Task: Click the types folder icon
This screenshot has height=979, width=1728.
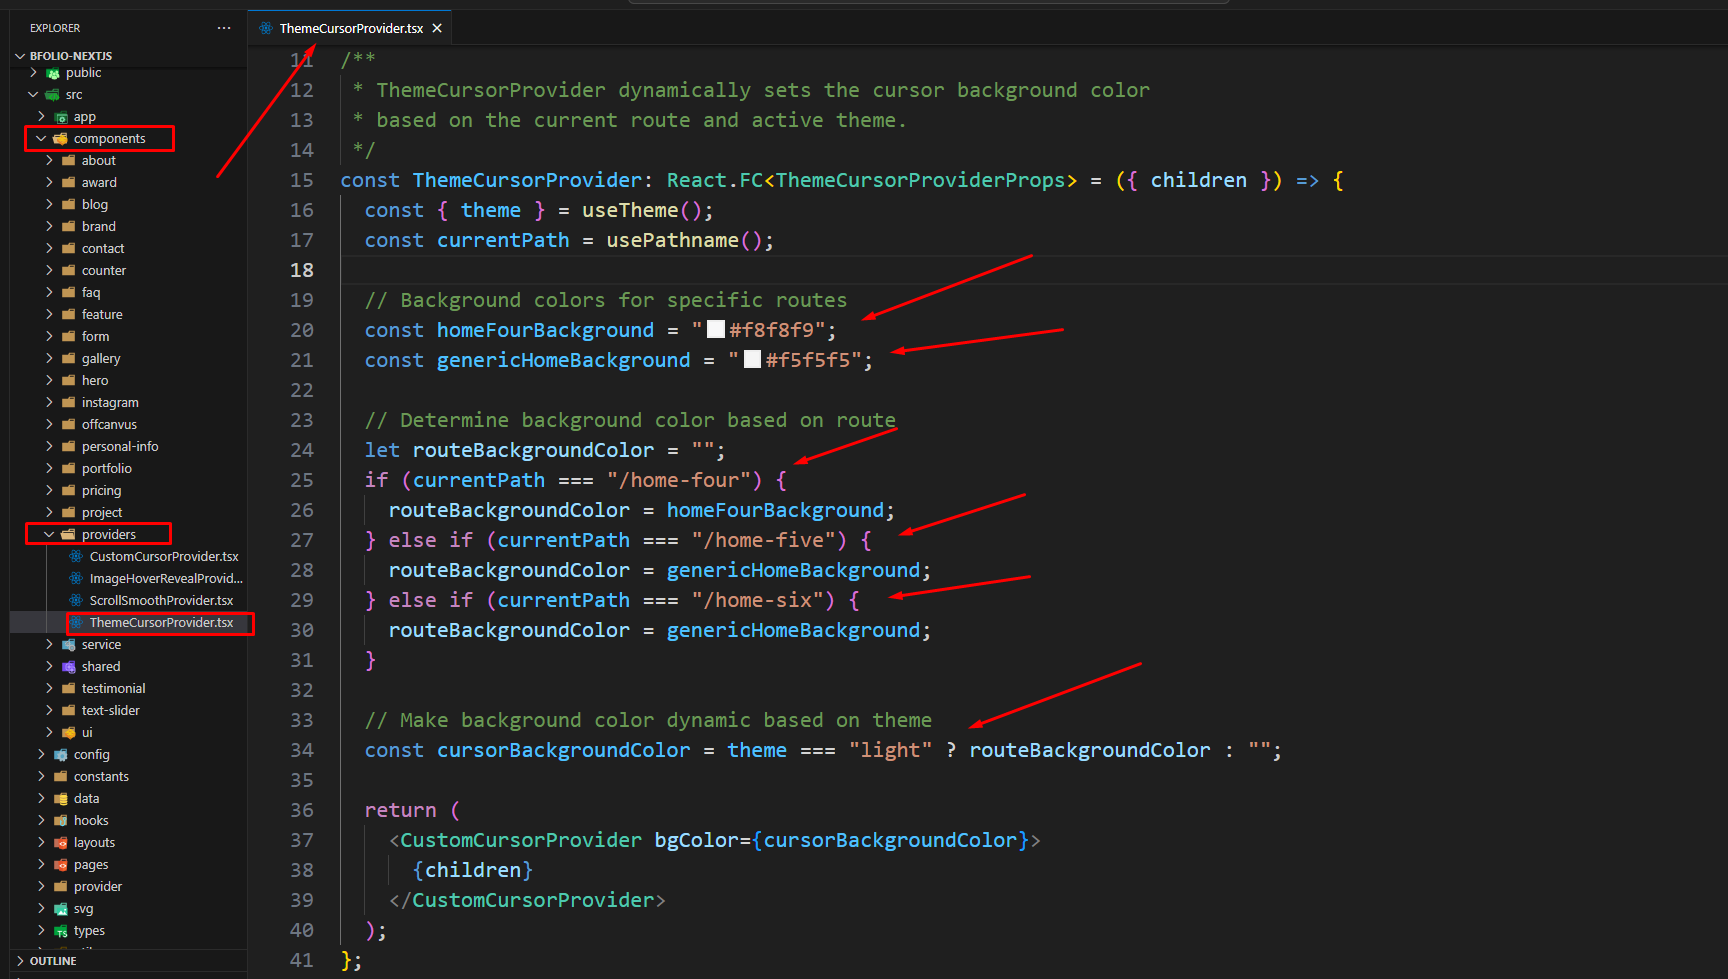Action: tap(61, 931)
